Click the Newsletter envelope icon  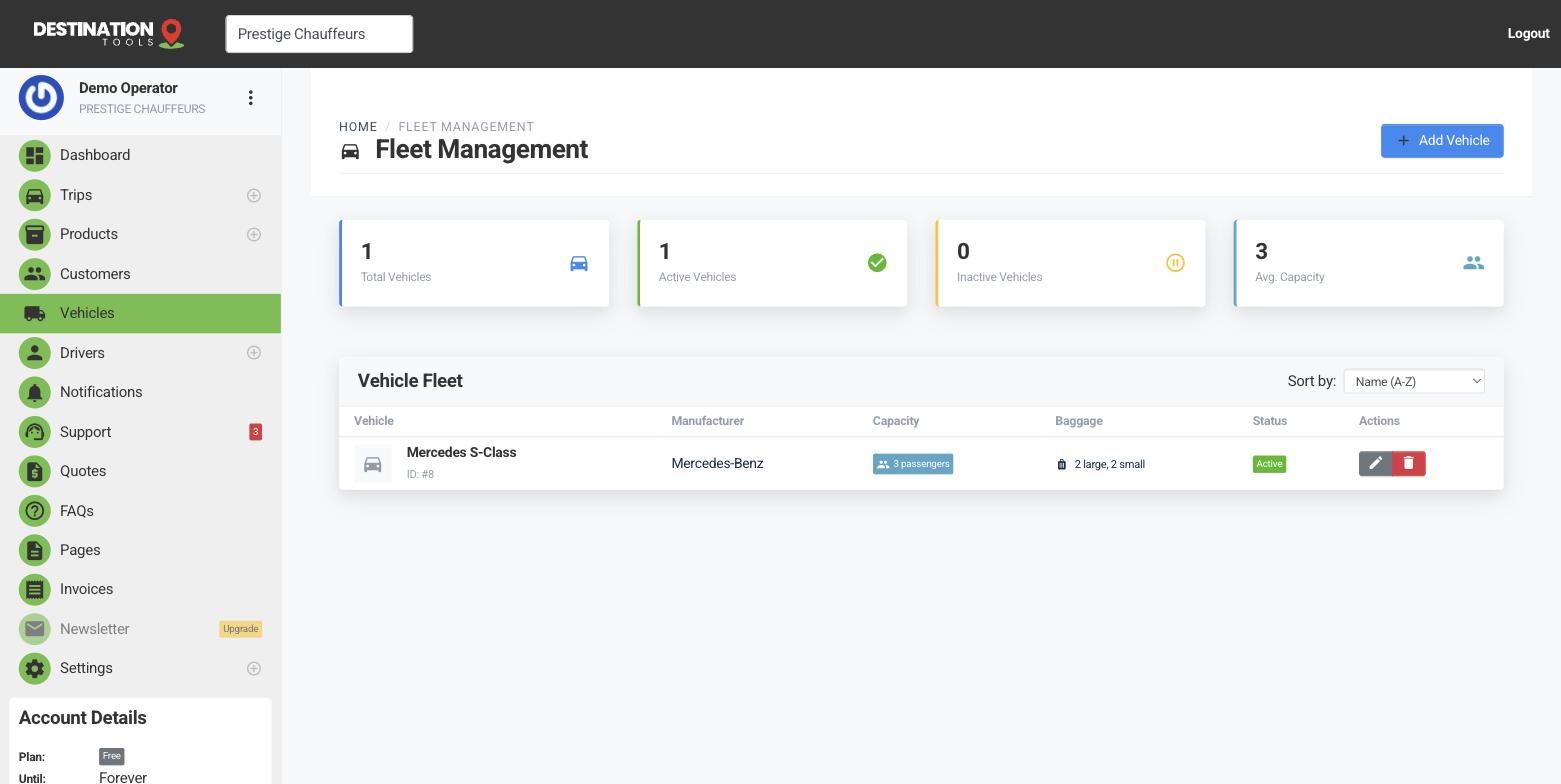[35, 629]
